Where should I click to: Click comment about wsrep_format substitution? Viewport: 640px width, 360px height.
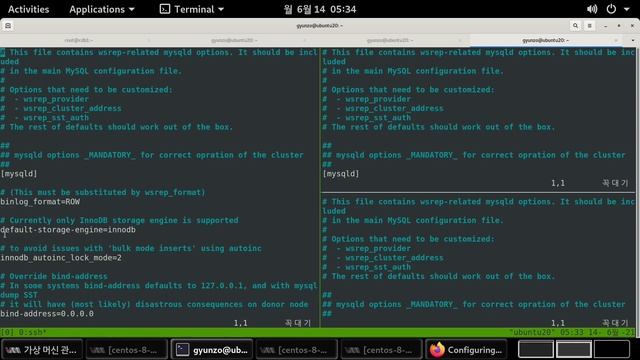103,192
